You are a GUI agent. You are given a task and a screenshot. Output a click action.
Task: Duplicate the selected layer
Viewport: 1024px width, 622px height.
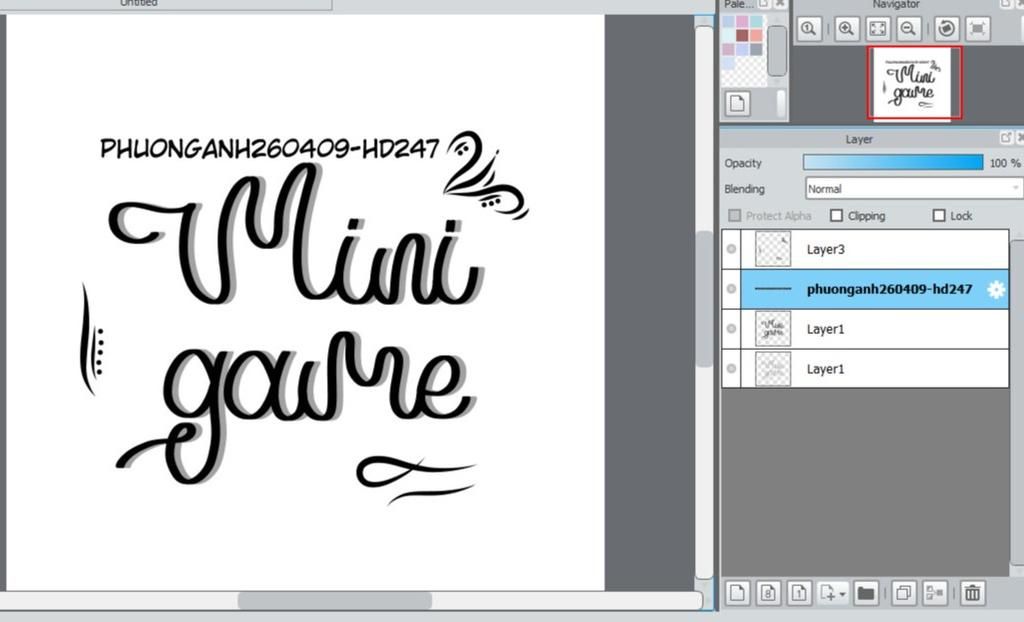click(904, 593)
